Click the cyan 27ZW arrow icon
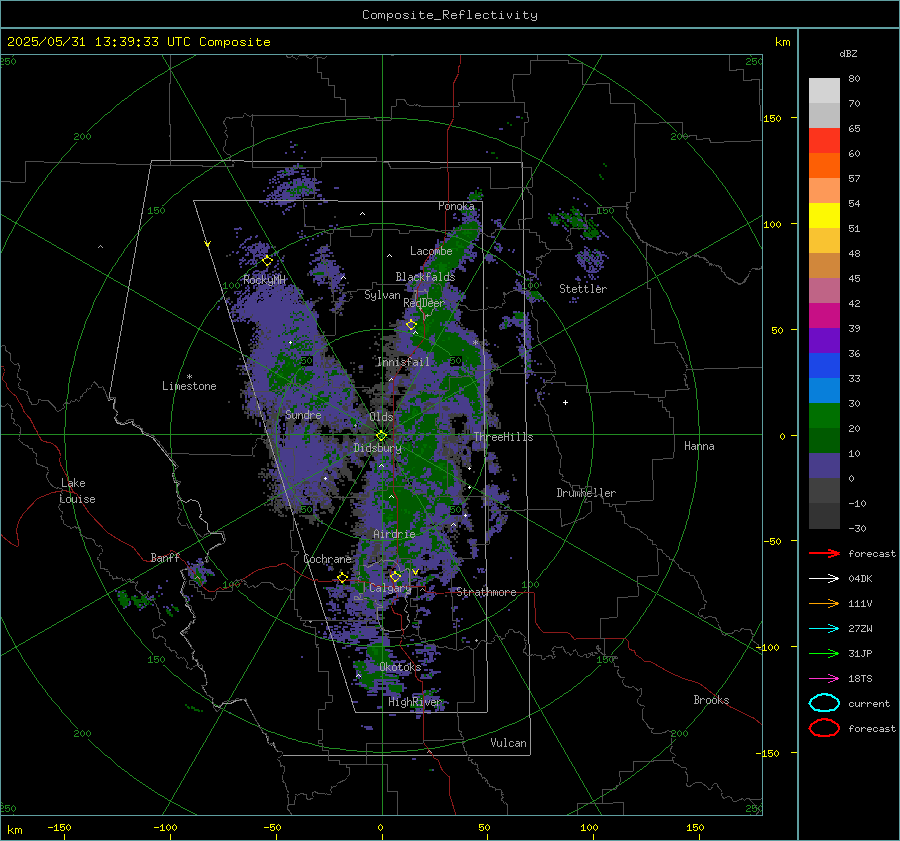 click(x=824, y=629)
